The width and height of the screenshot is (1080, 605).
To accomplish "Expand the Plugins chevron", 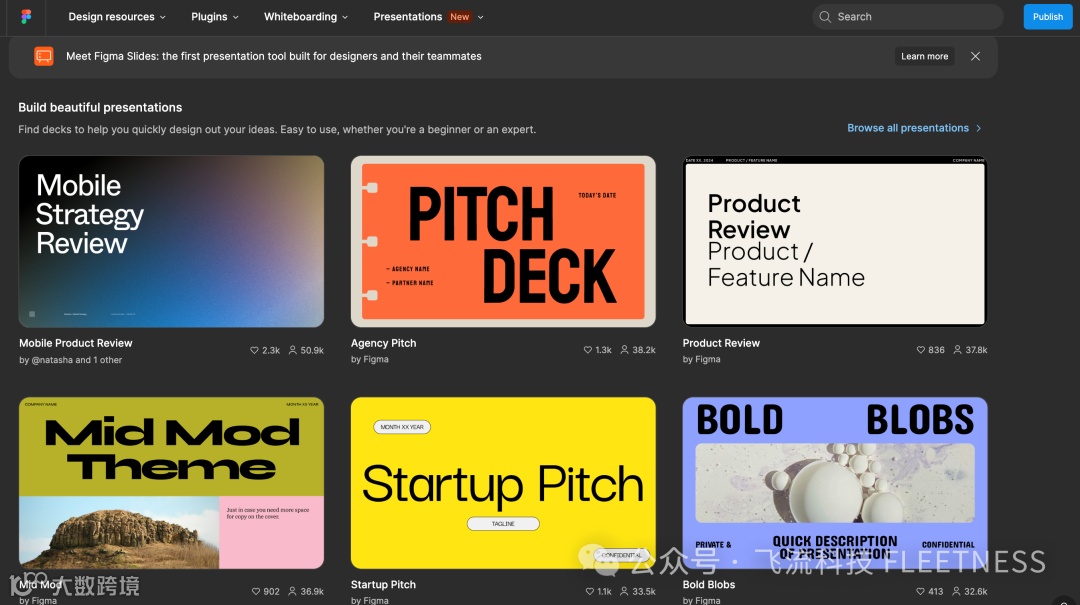I will (x=236, y=17).
